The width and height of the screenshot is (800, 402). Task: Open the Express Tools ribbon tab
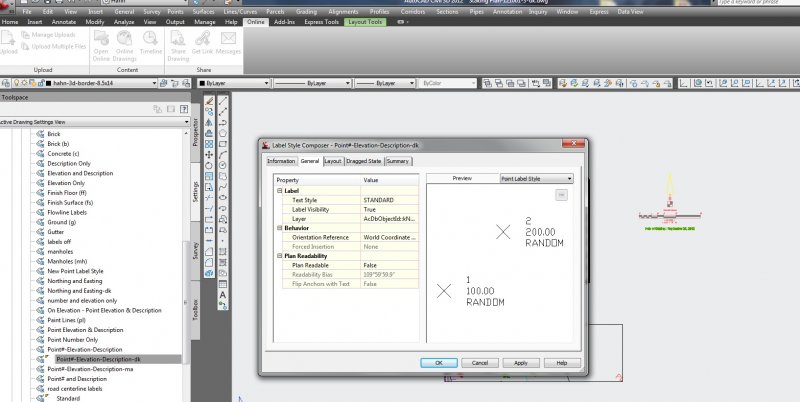click(321, 21)
